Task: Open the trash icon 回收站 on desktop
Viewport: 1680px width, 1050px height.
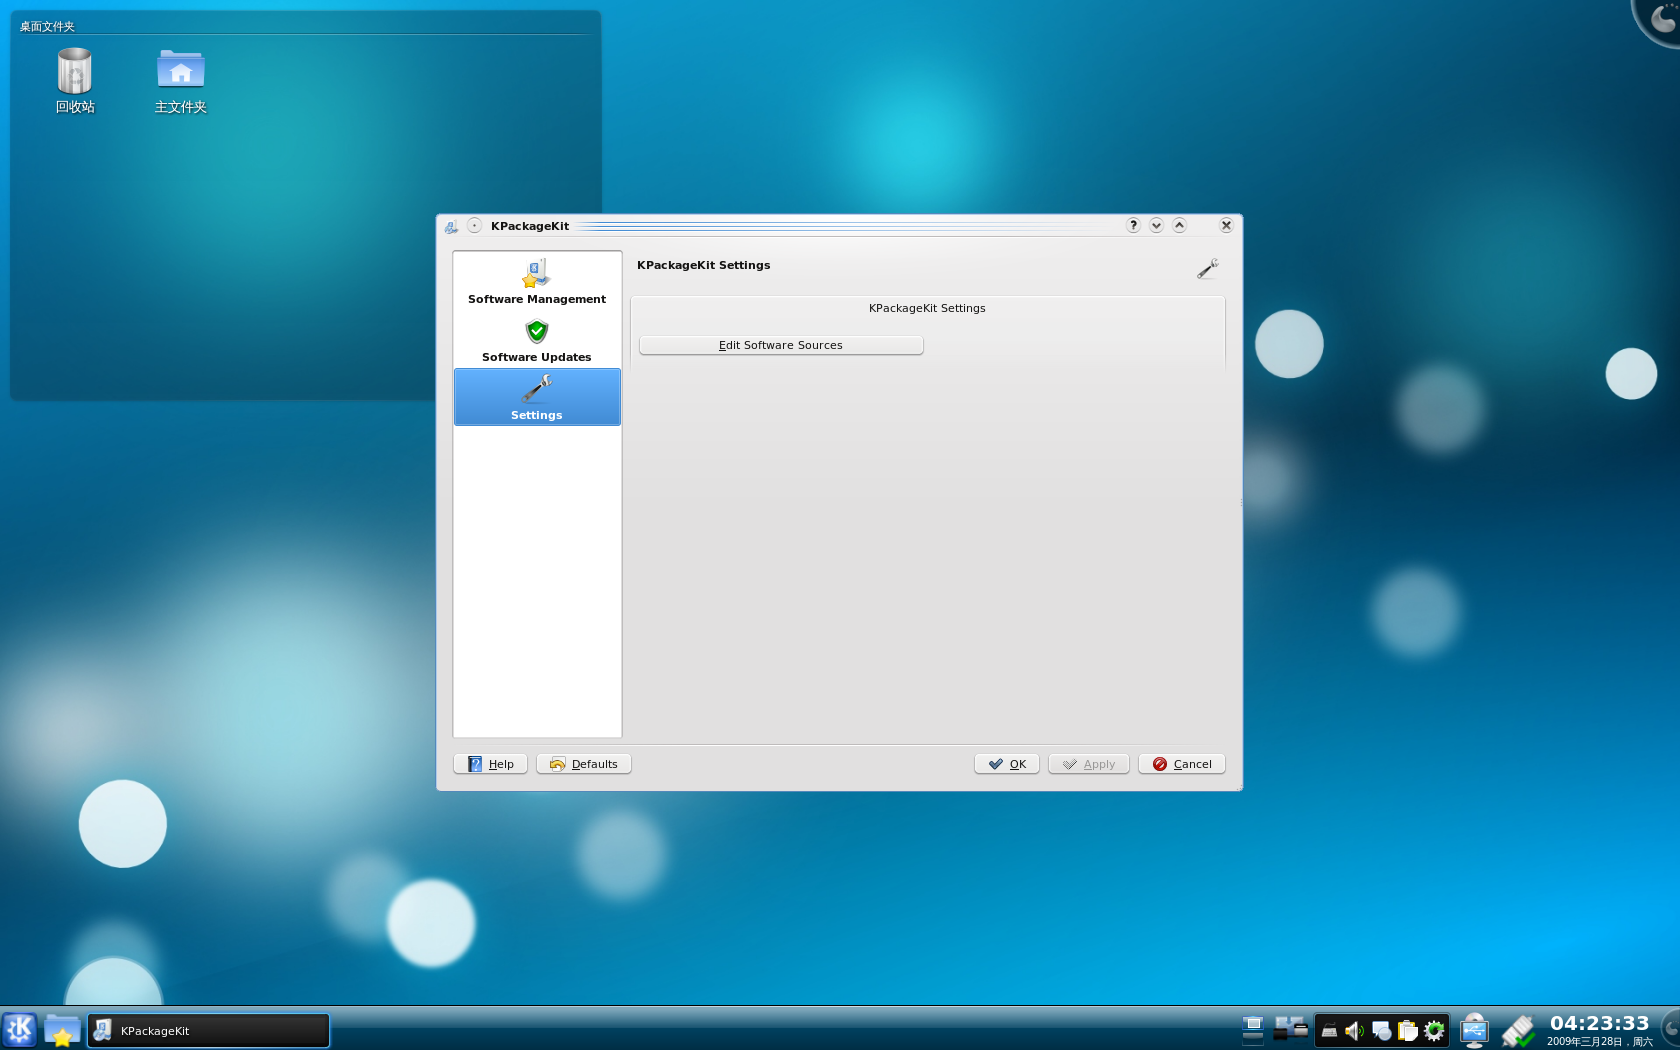Action: pos(75,81)
